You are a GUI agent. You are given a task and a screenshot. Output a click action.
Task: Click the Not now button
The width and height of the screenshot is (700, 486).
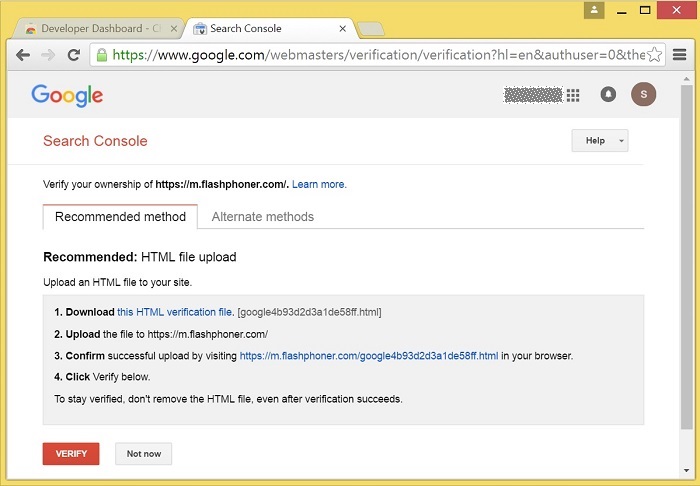point(143,454)
